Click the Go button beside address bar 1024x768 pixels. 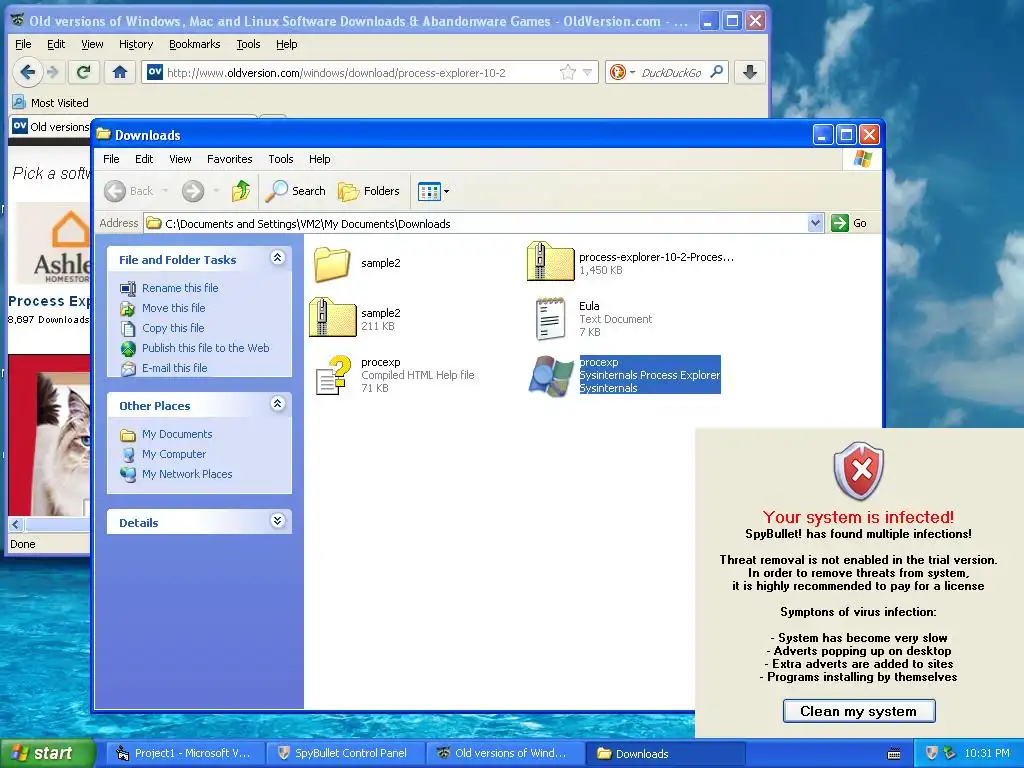(x=849, y=223)
